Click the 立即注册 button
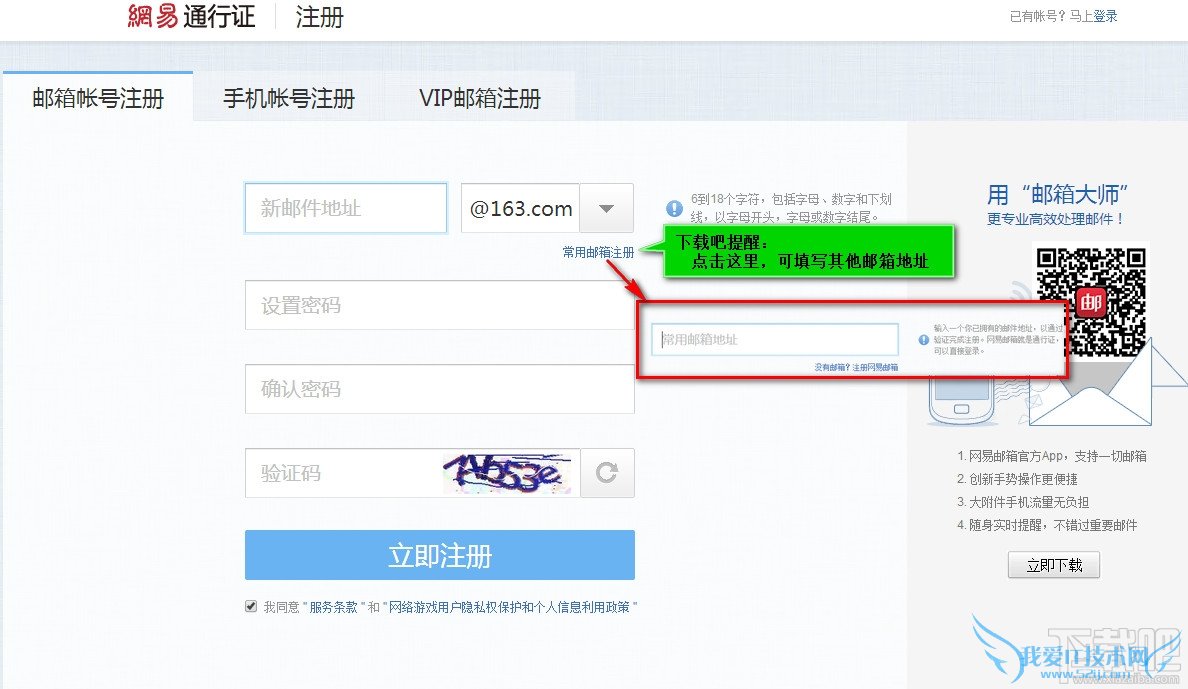This screenshot has height=689, width=1188. tap(439, 555)
